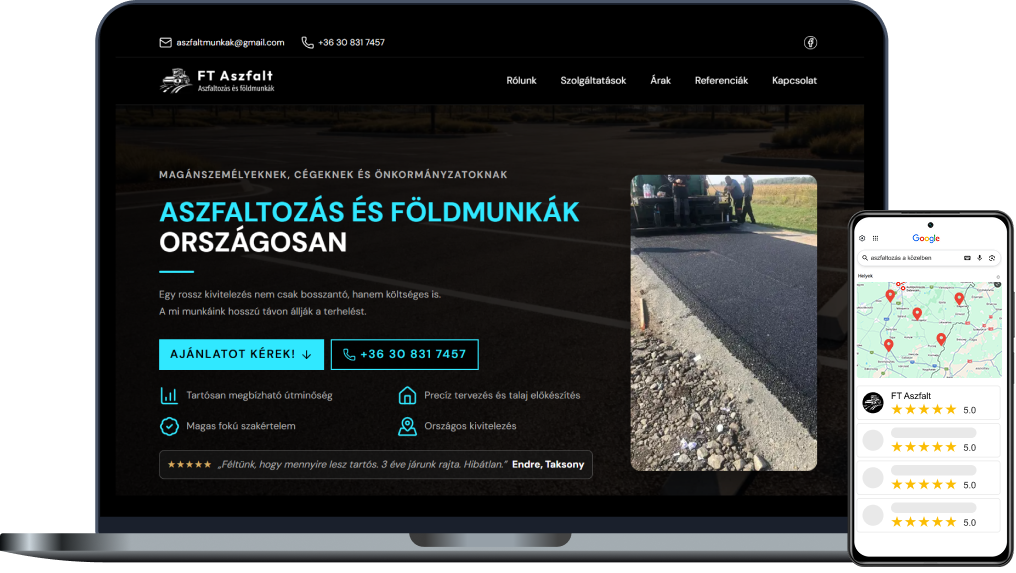This screenshot has height=573, width=1016.
Task: Click the Google logo on the phone
Action: pos(926,239)
